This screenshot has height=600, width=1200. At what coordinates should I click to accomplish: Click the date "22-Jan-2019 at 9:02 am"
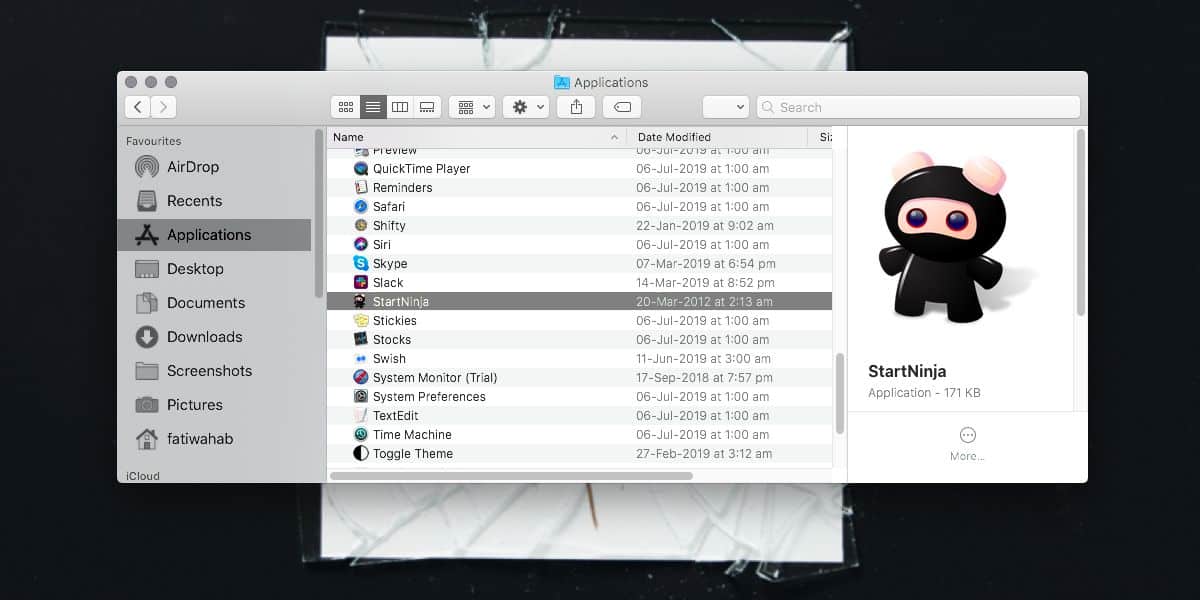pos(704,226)
